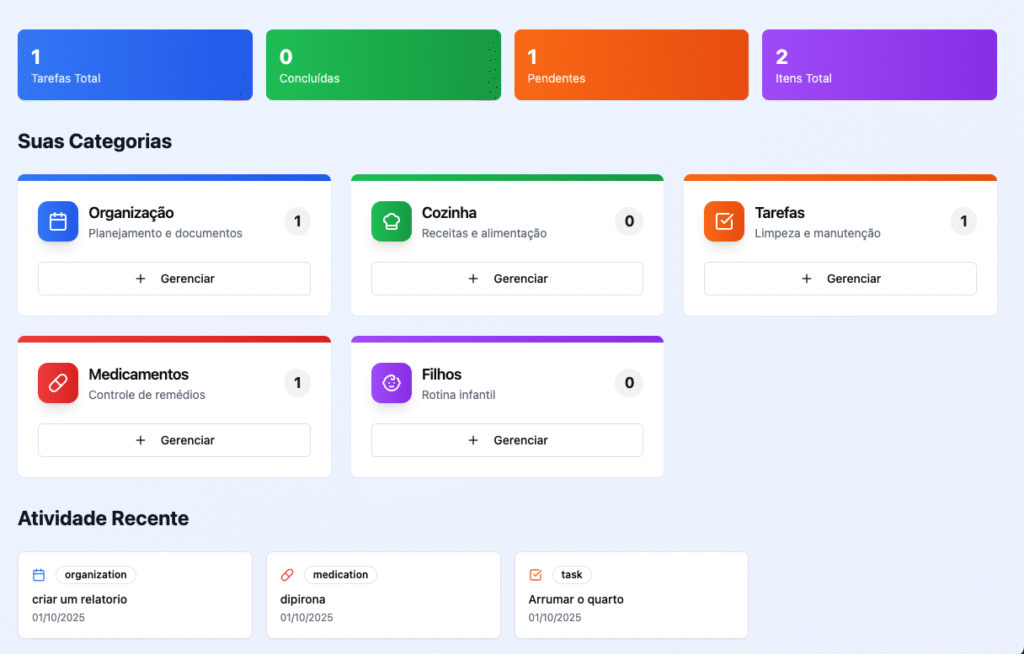Click the blue Organização calendar icon
This screenshot has height=654, width=1024.
58,222
